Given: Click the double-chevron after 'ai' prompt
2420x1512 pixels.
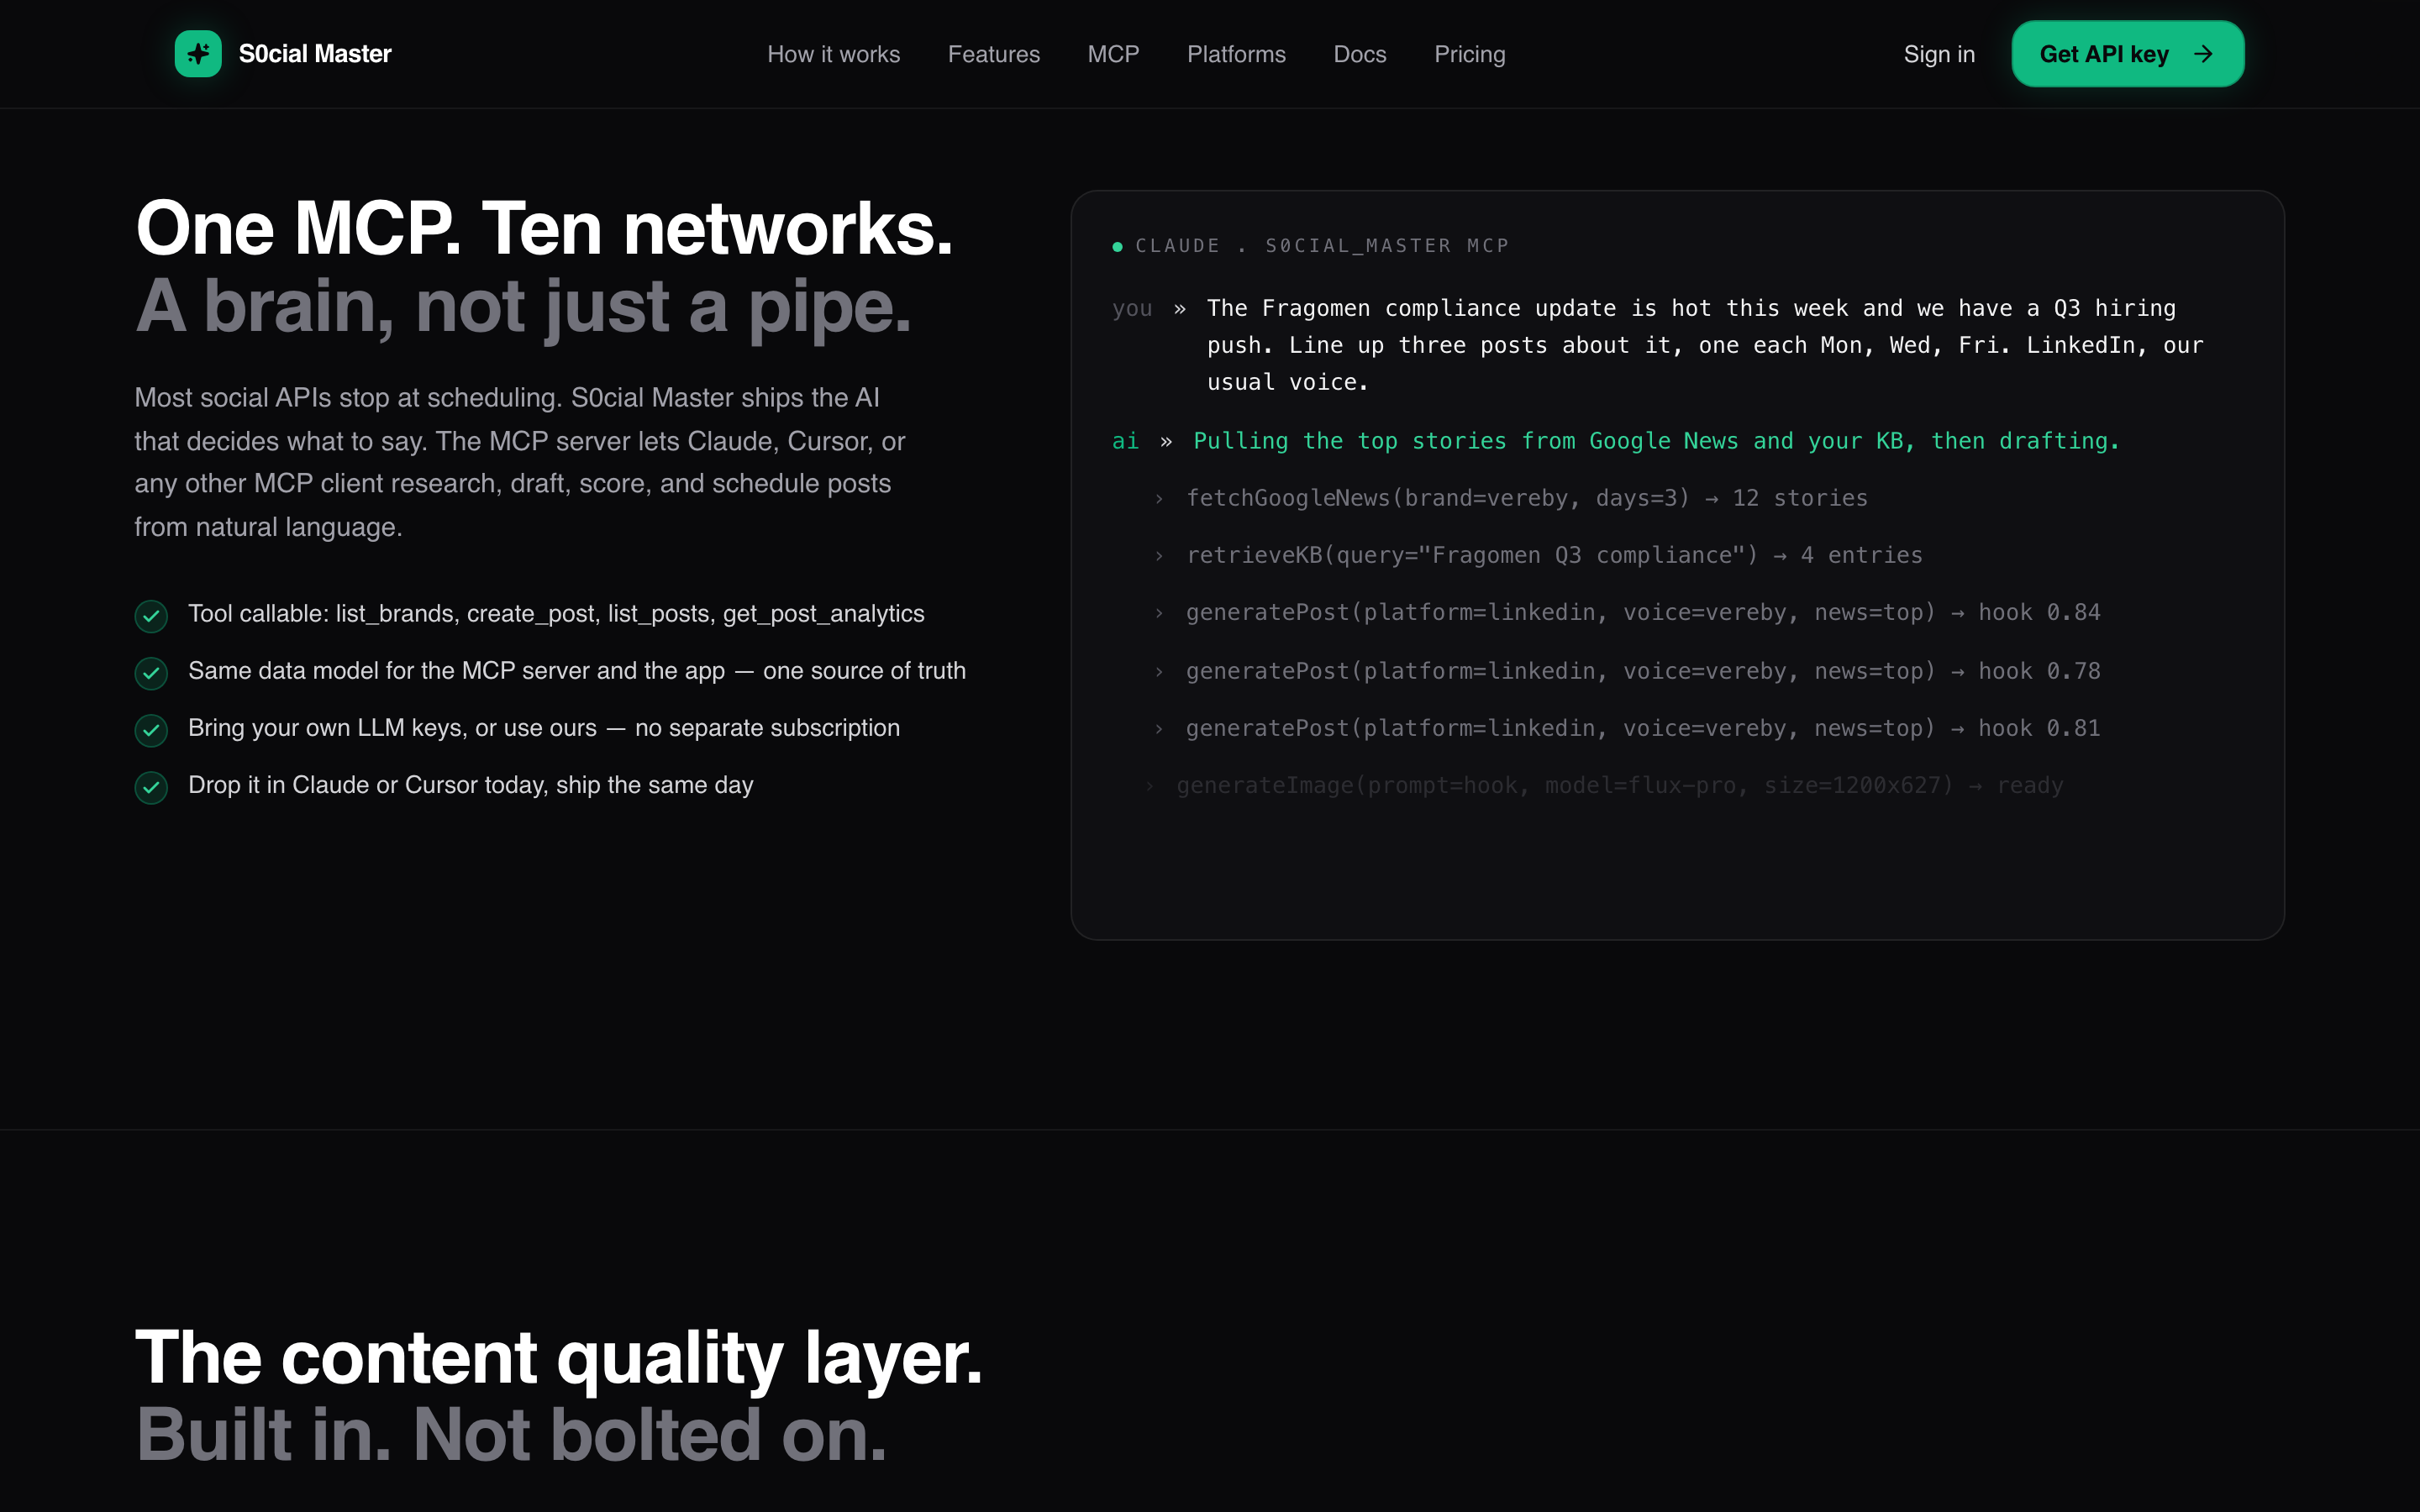Looking at the screenshot, I should (1166, 442).
